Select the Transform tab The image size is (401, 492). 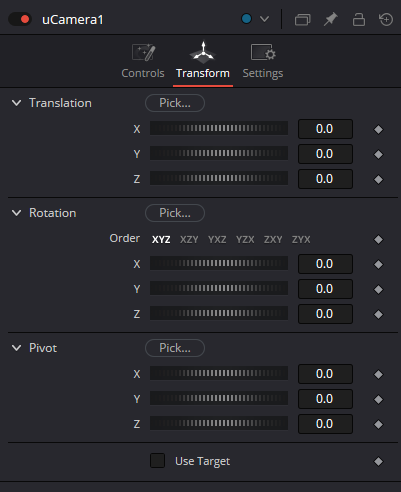(203, 62)
